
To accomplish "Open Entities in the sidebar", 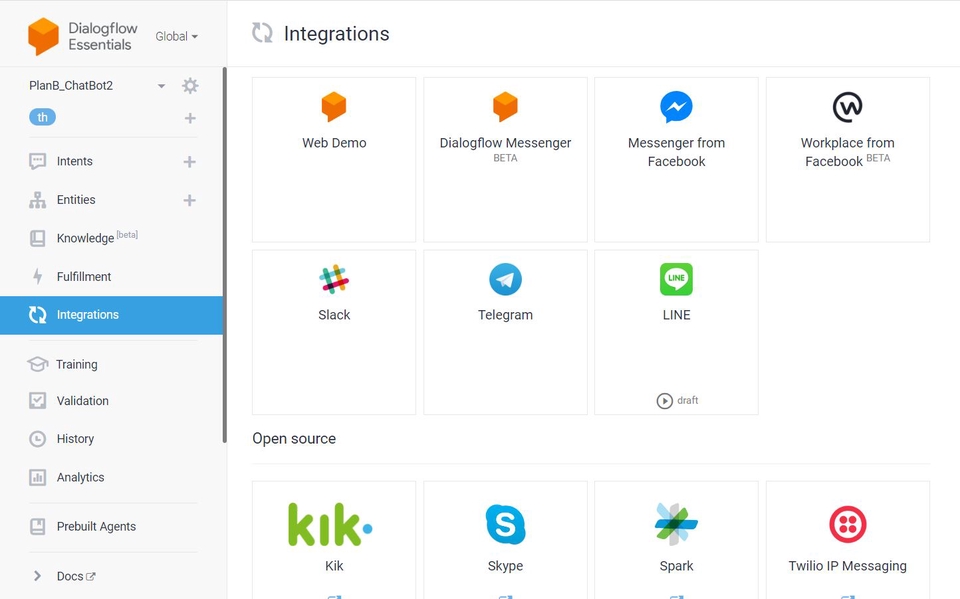I will click(76, 200).
